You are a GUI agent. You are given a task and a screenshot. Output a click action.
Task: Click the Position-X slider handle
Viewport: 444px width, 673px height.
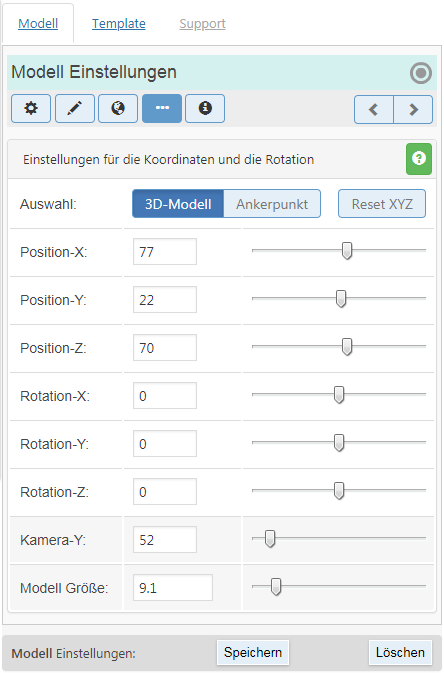pos(347,251)
